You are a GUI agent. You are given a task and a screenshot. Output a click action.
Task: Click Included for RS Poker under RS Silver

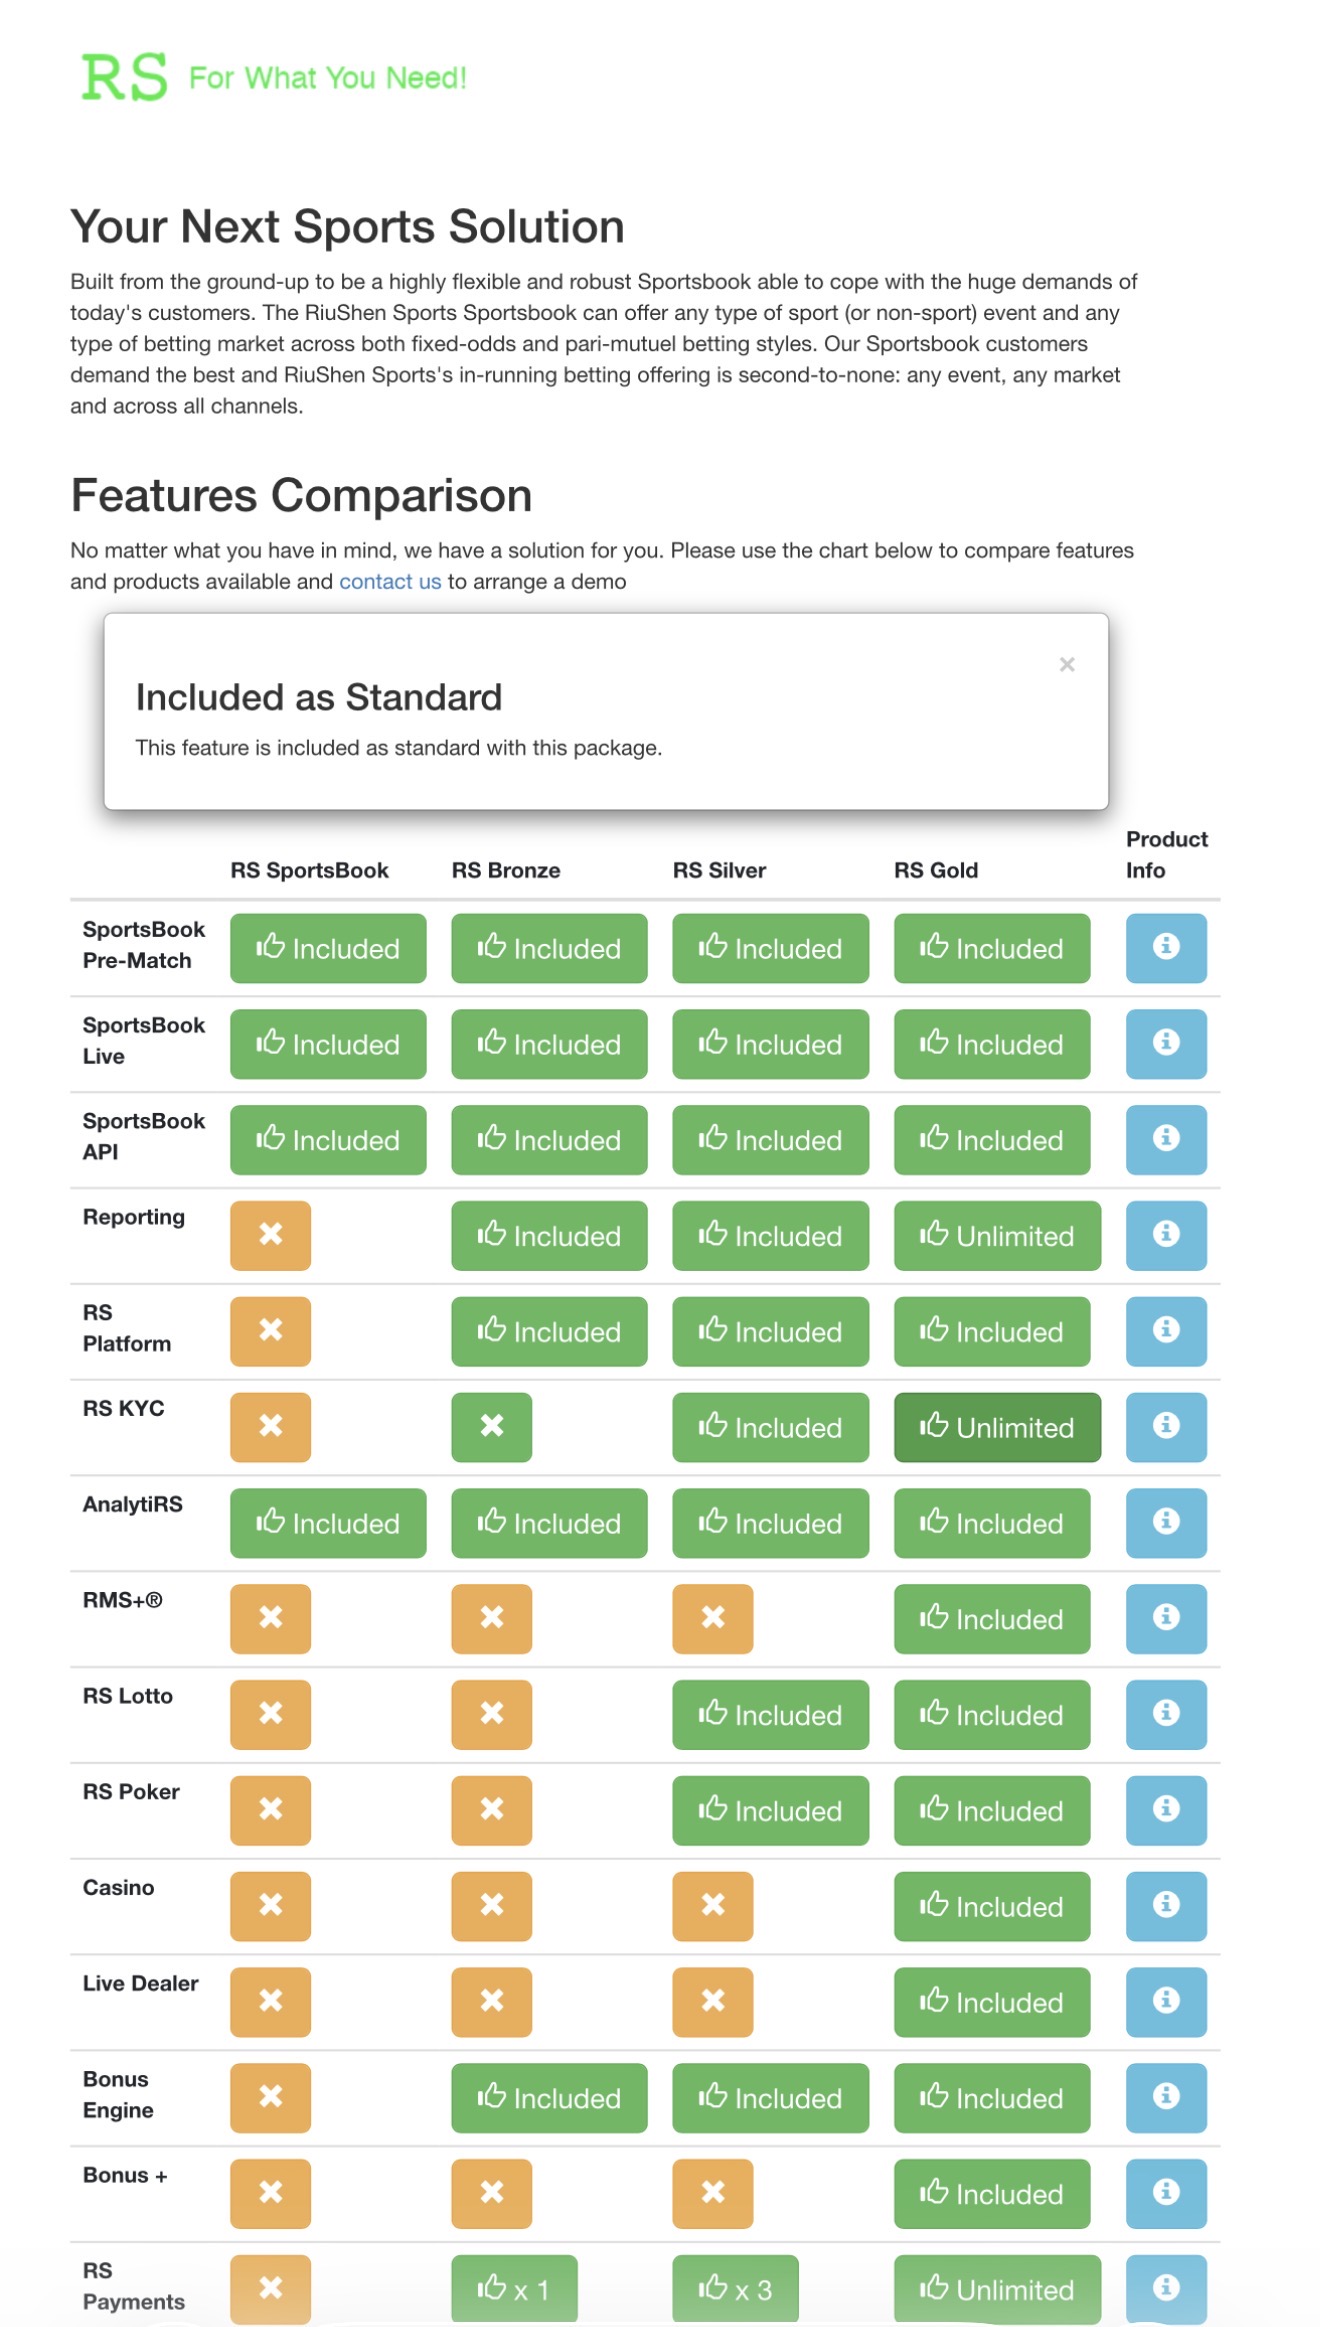tap(770, 1810)
